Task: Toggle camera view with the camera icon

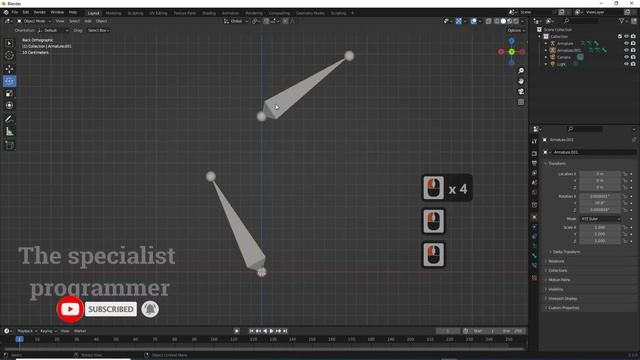Action: (x=521, y=91)
